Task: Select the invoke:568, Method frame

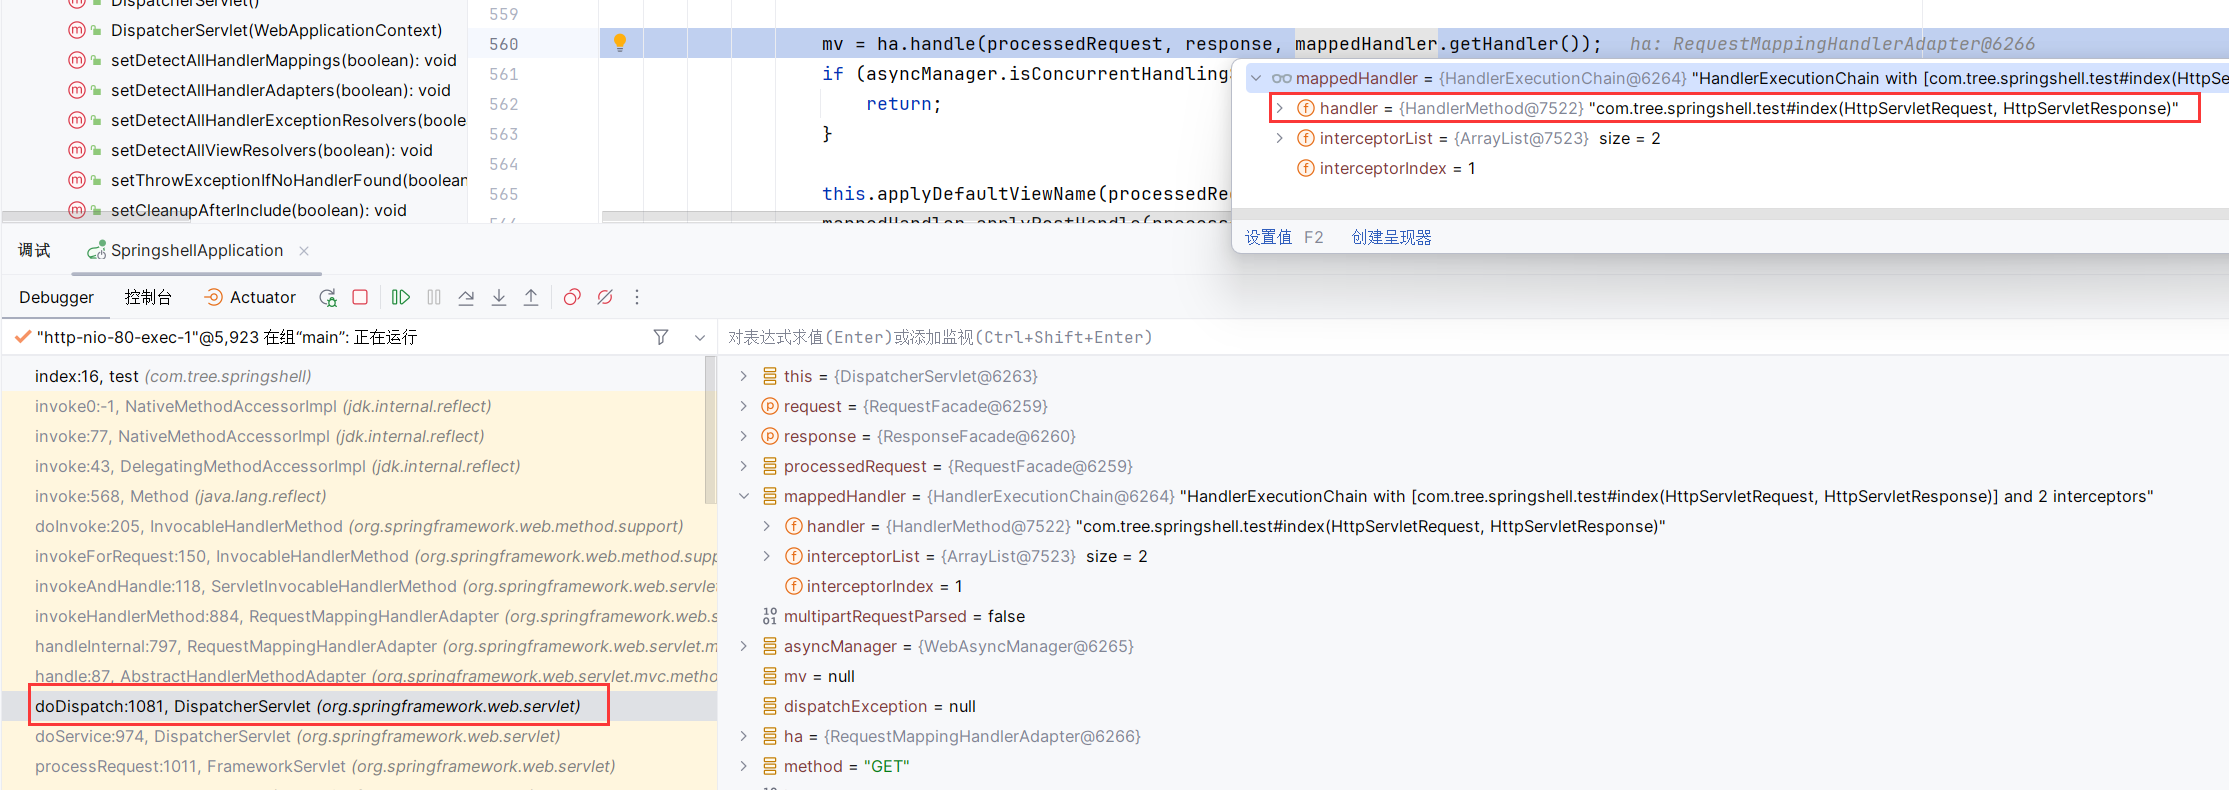Action: [359, 496]
